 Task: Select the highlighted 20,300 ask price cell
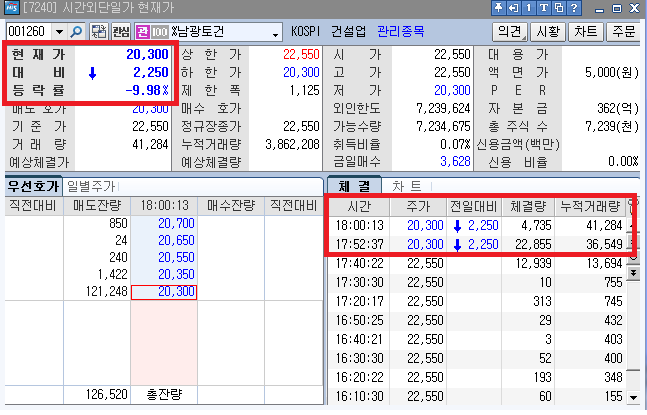[164, 292]
